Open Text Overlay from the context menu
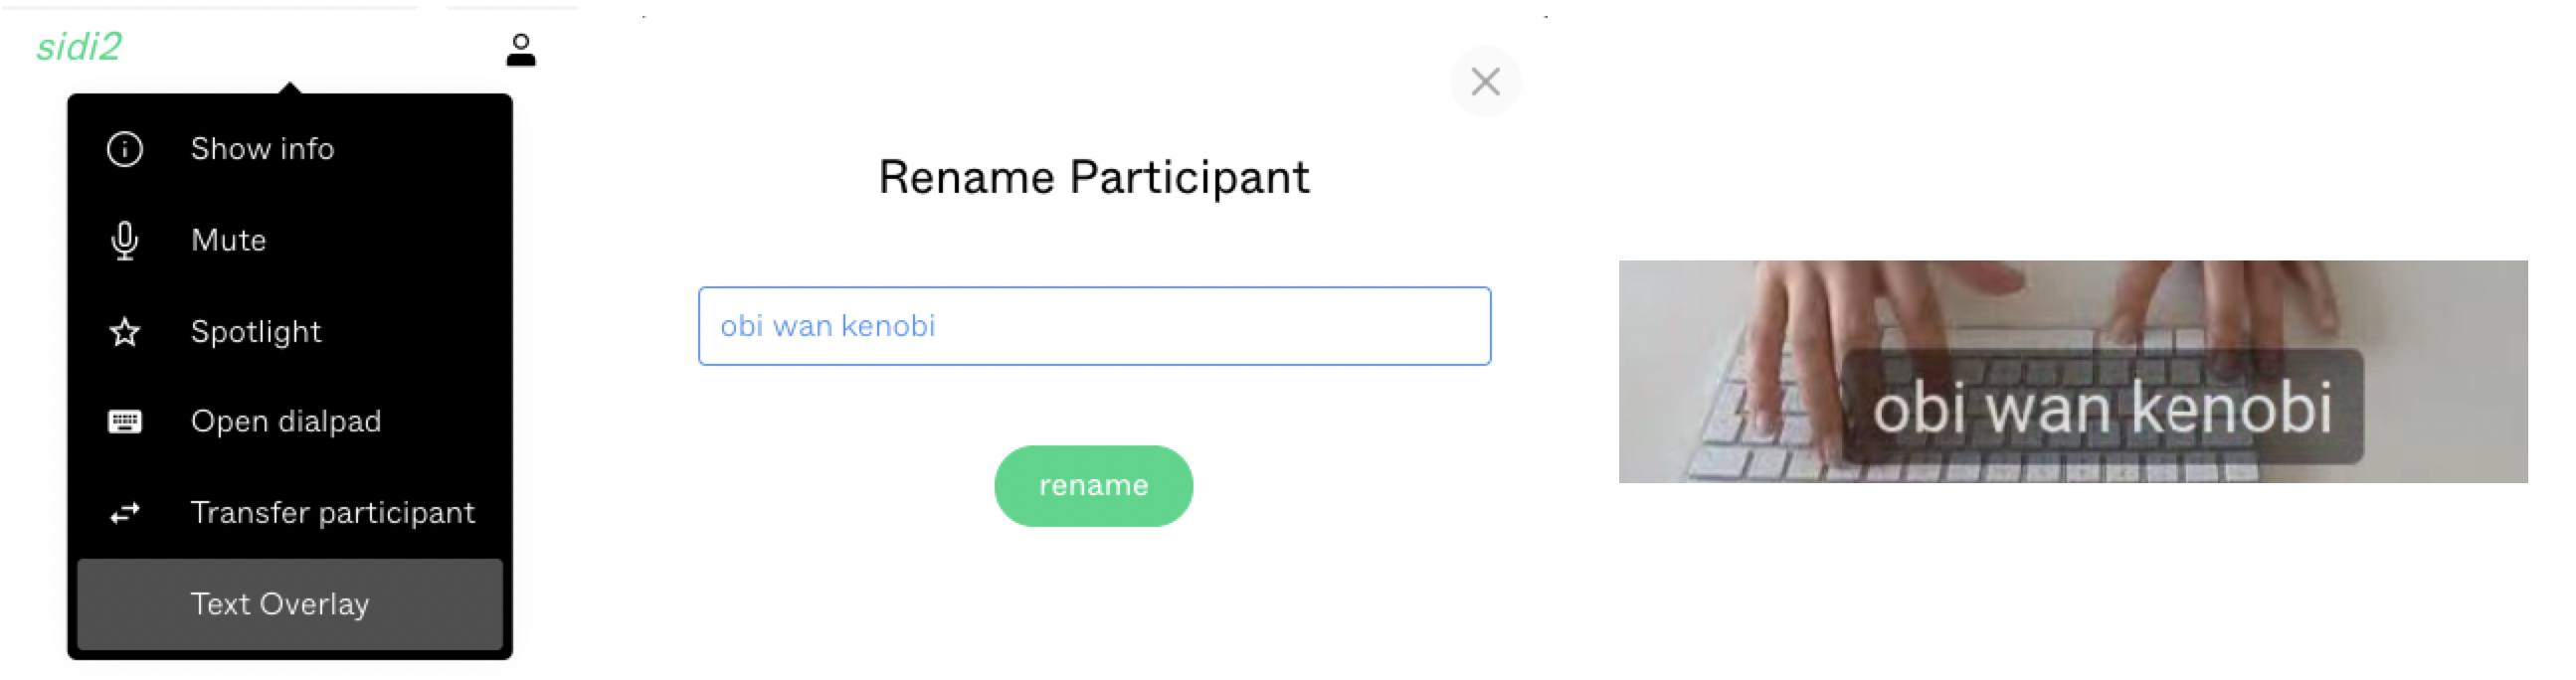The image size is (2576, 680). (279, 604)
